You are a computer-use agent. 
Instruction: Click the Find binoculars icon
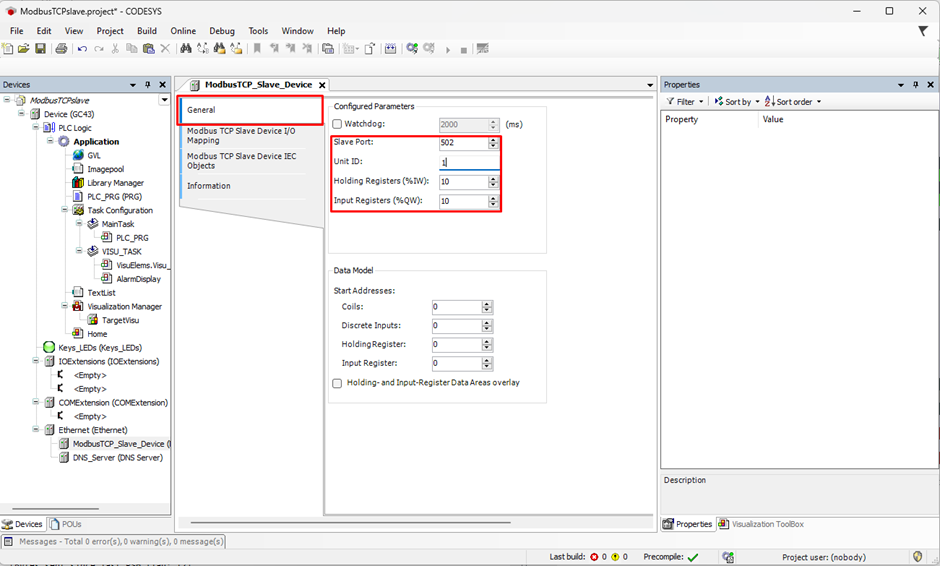[x=186, y=49]
